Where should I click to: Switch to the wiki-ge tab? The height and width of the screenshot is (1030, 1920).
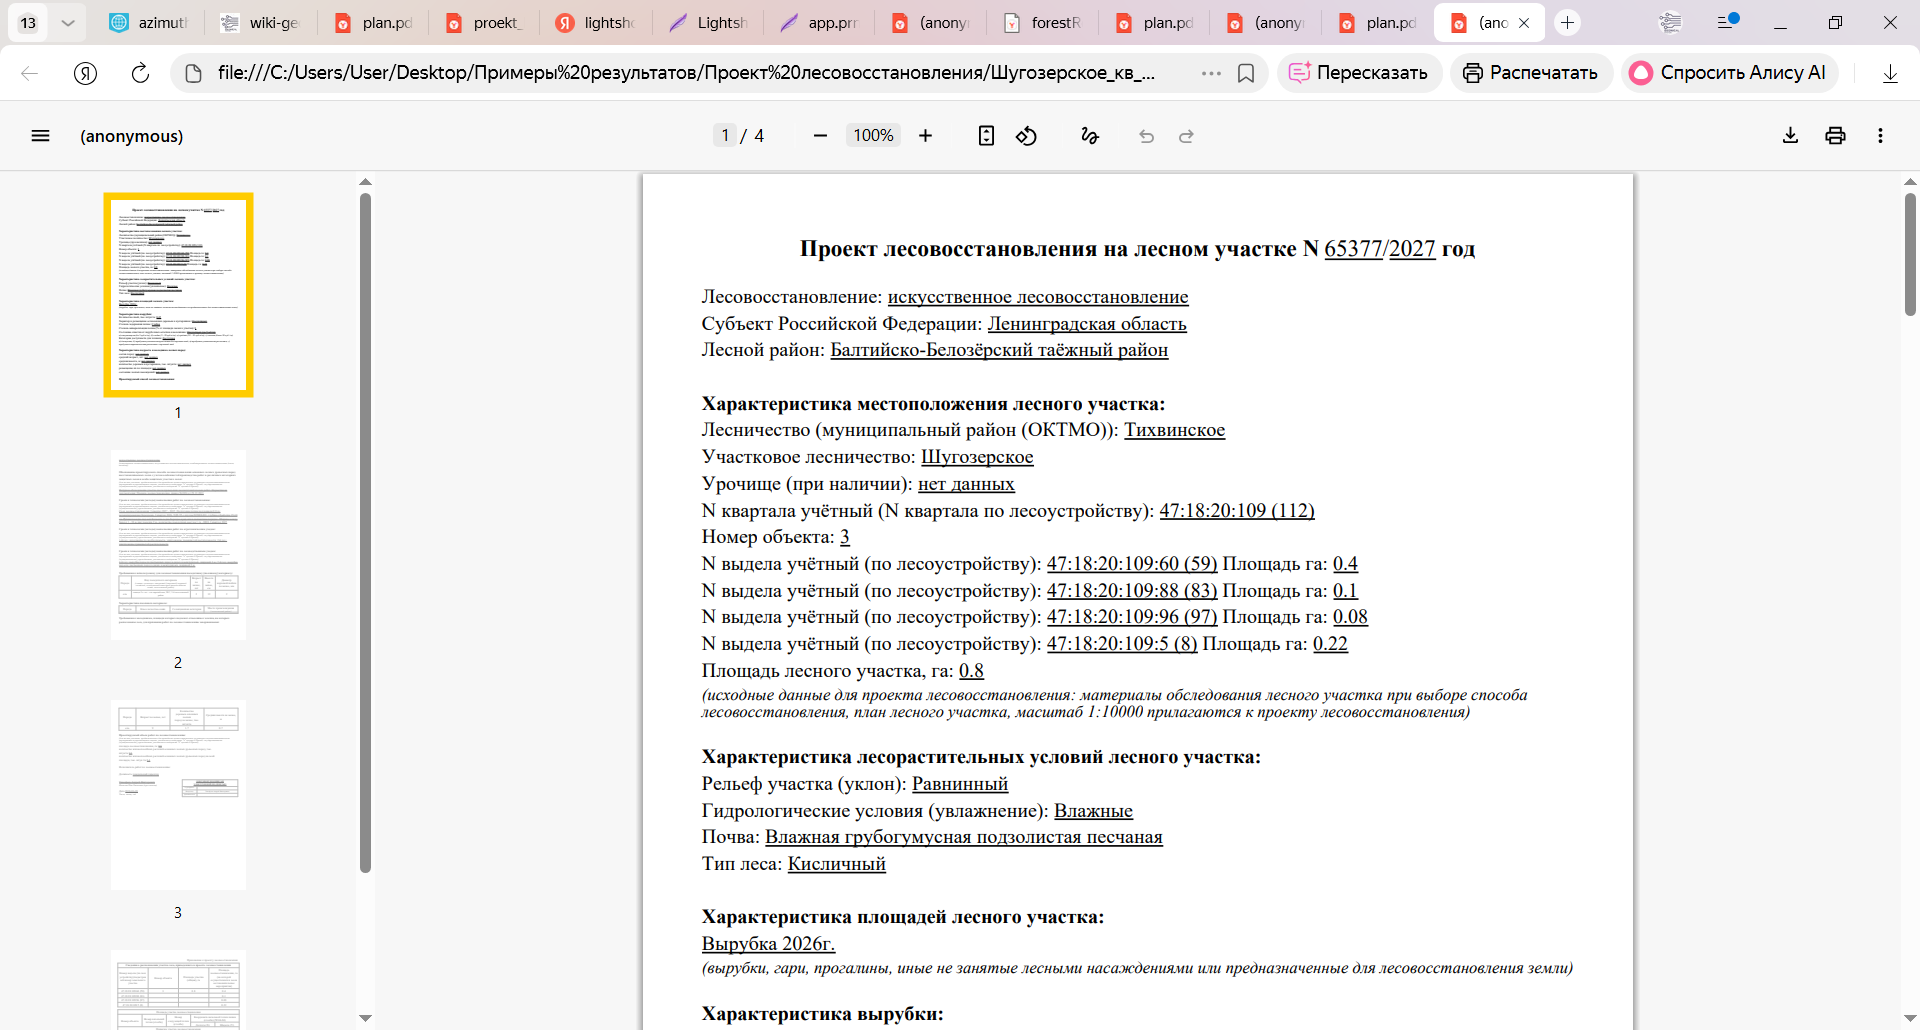261,22
